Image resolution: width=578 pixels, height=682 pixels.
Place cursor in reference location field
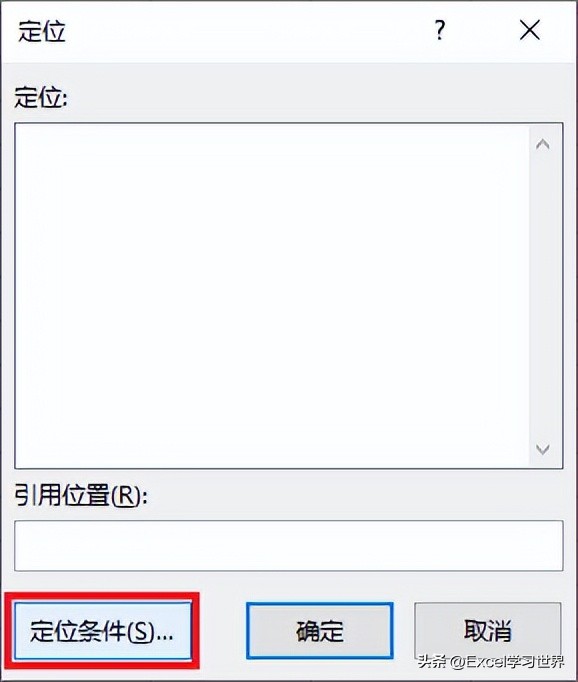(x=289, y=545)
